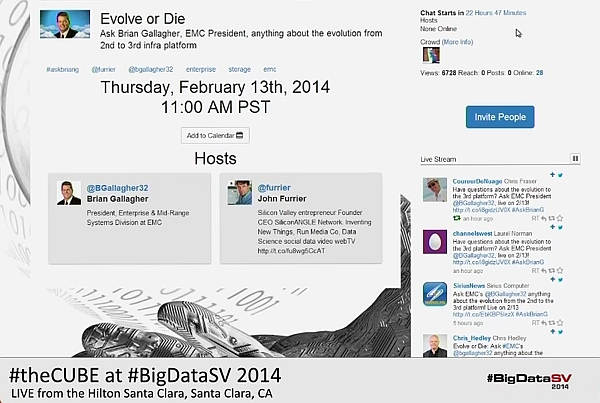
Task: Select the enterprise tag
Action: tap(201, 70)
